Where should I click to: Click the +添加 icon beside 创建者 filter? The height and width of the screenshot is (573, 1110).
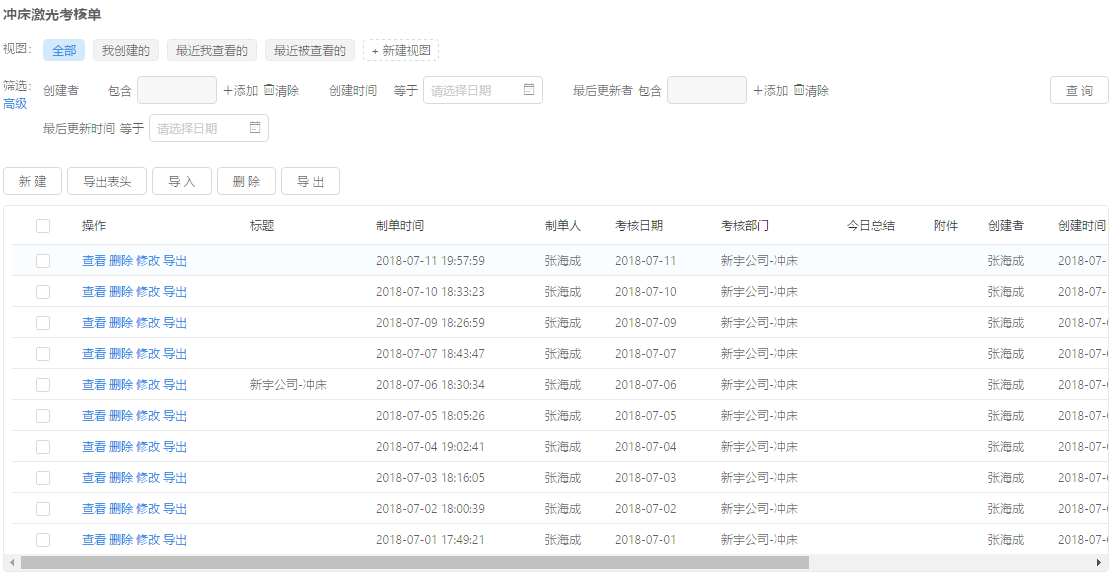[x=228, y=90]
